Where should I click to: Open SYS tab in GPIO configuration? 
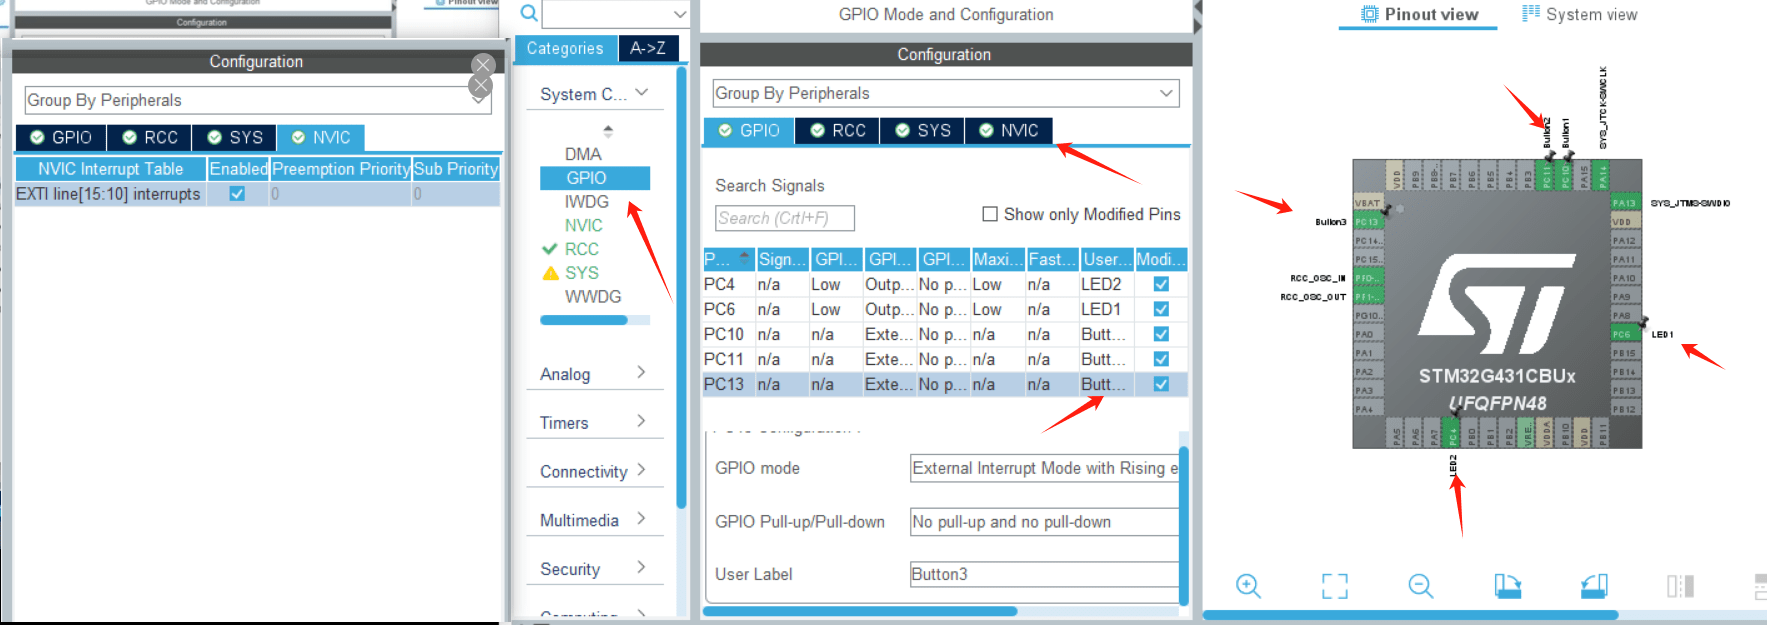(923, 131)
